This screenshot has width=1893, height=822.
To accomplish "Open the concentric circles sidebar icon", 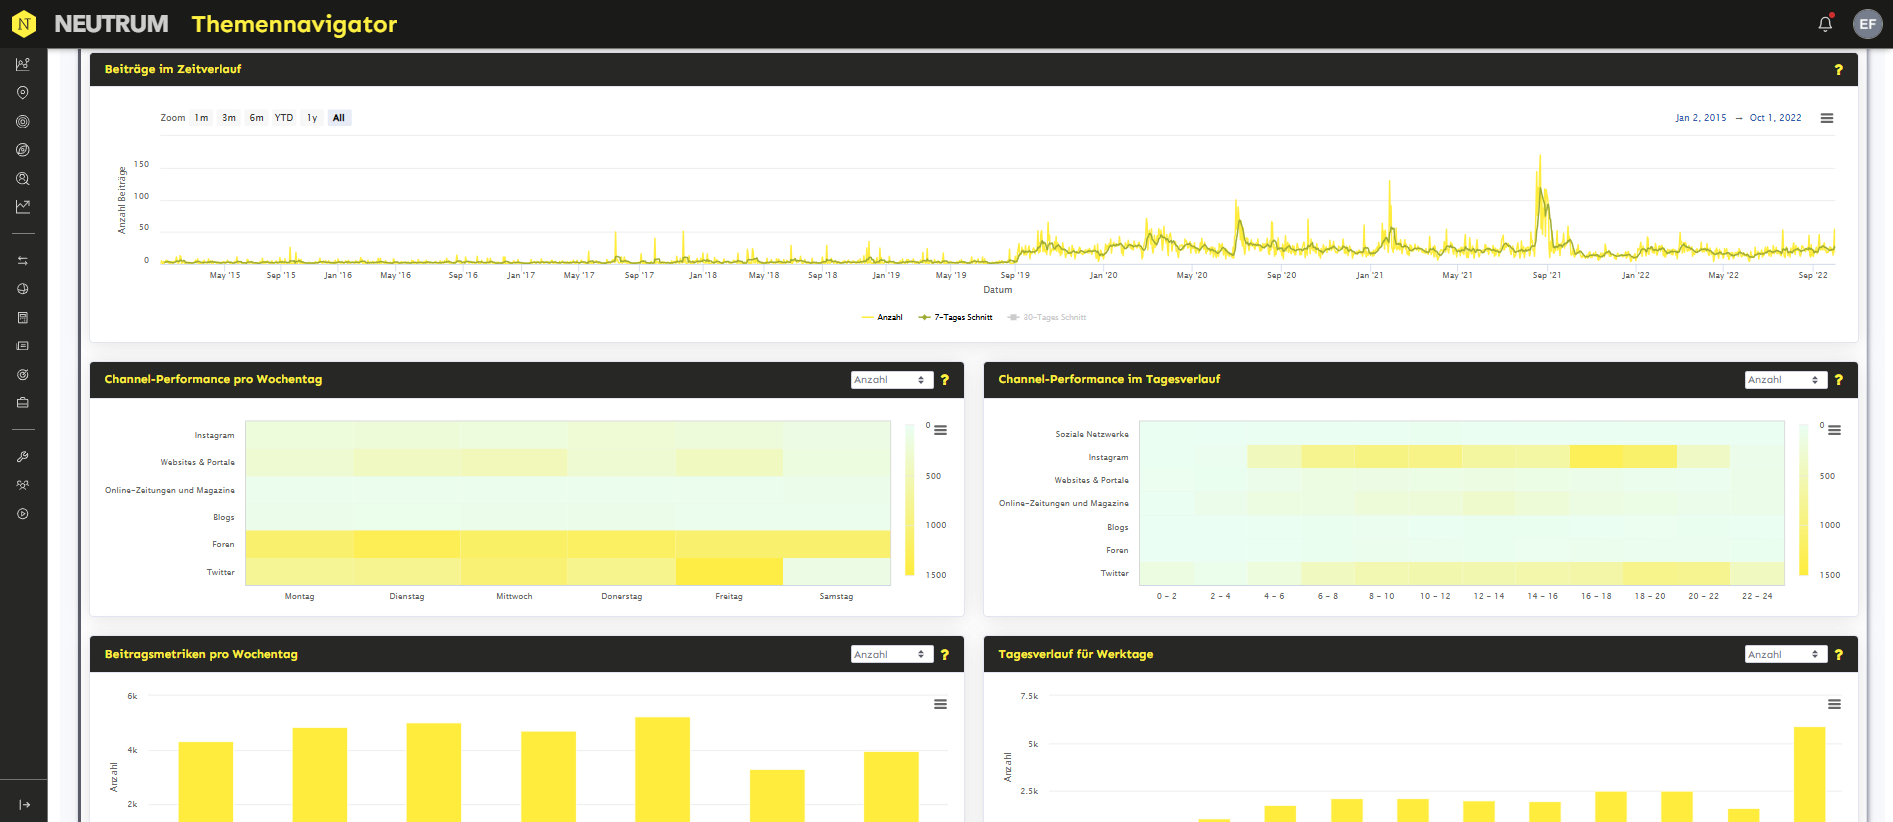I will point(23,122).
